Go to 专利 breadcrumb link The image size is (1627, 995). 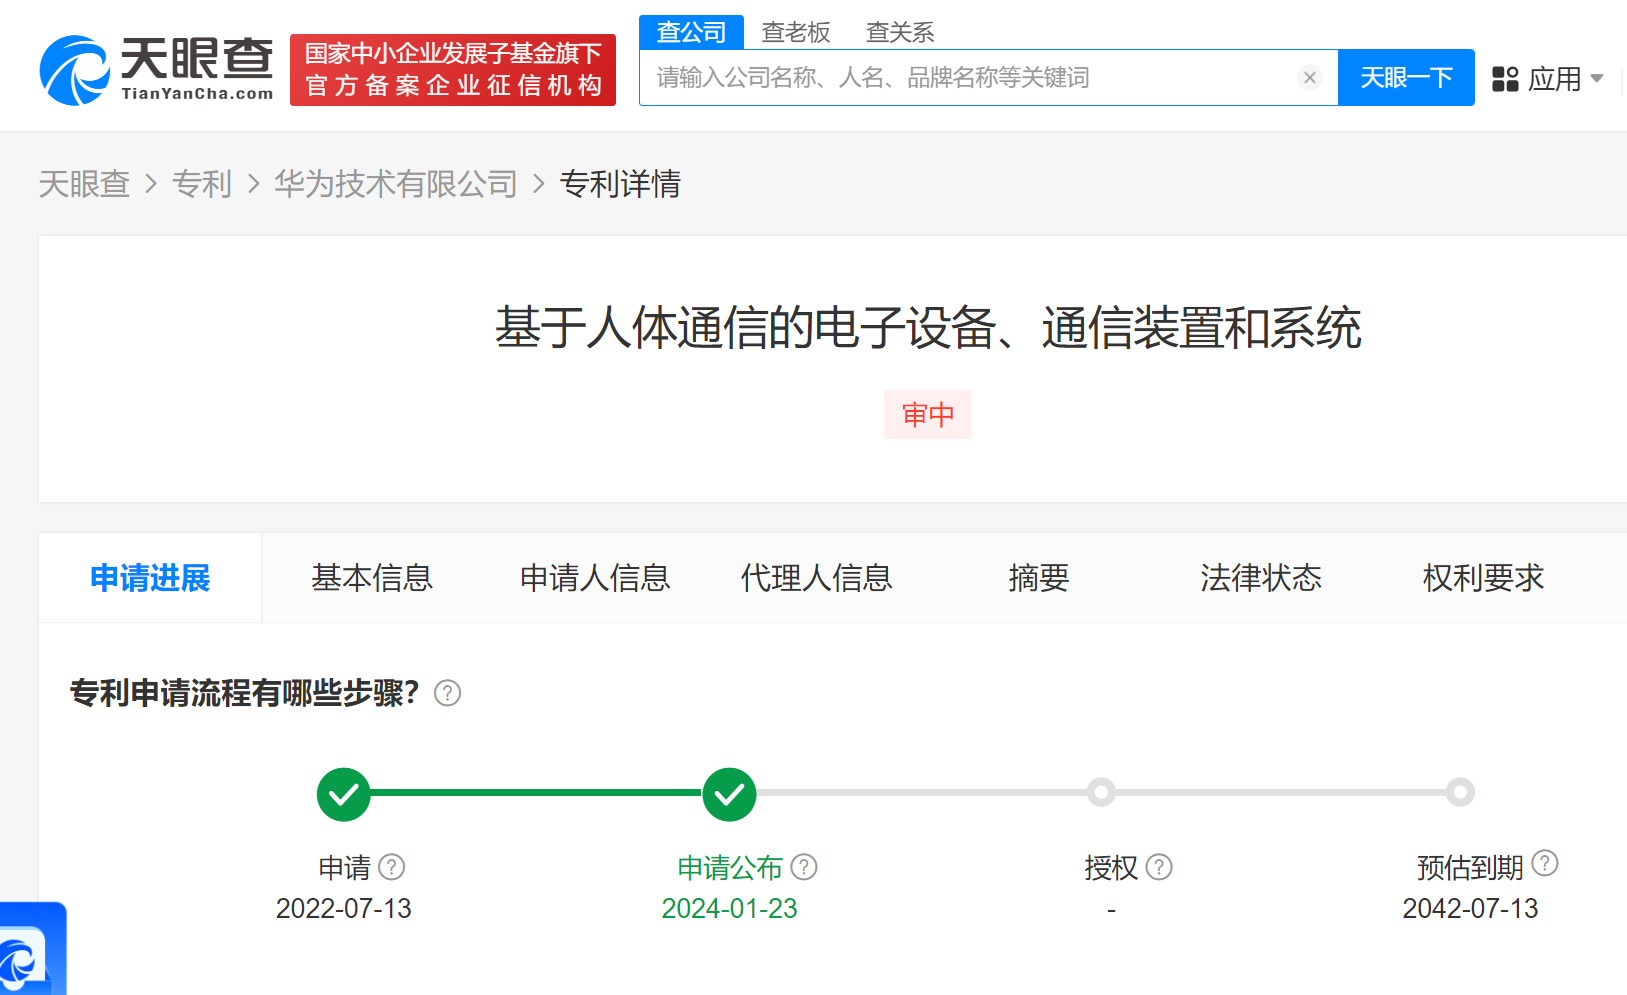202,184
